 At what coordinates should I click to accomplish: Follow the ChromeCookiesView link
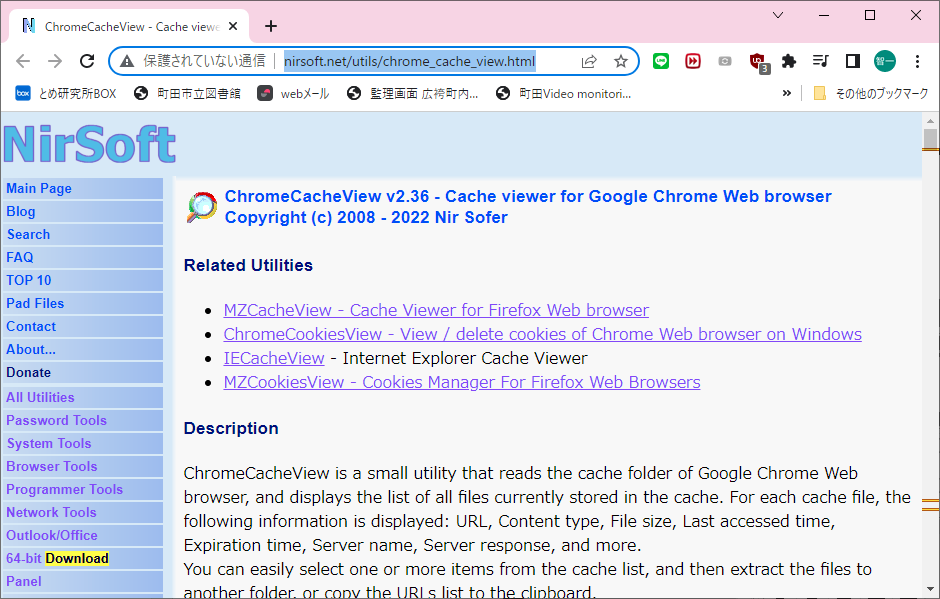pos(542,334)
